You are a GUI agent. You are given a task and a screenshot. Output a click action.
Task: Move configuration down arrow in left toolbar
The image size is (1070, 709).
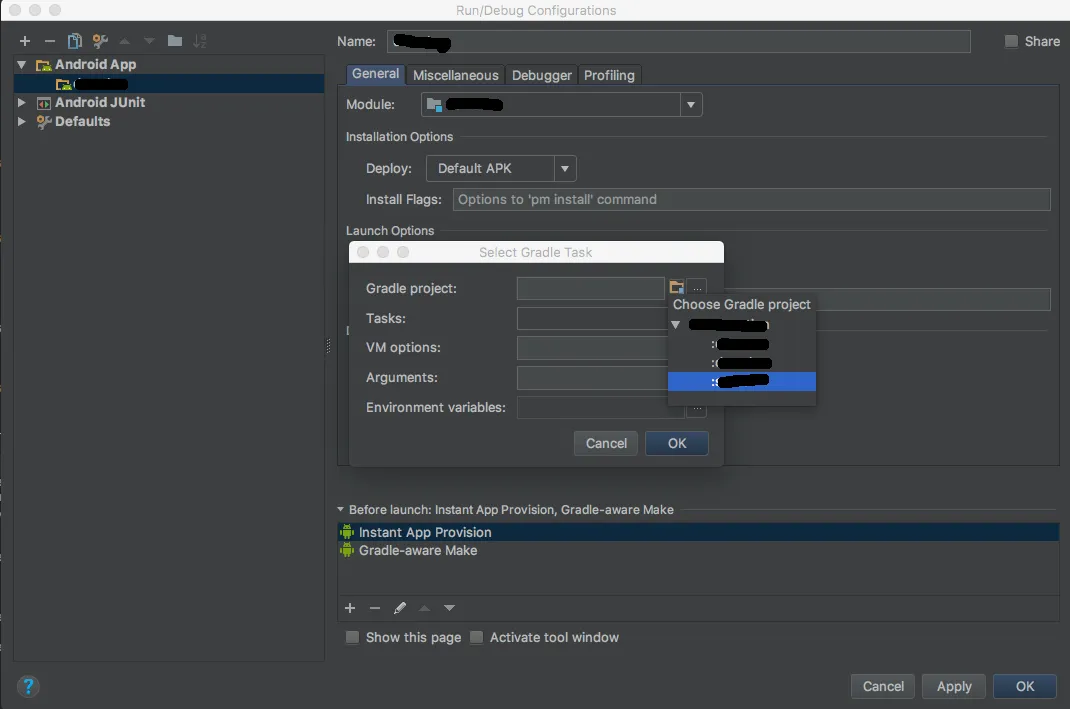[x=149, y=41]
